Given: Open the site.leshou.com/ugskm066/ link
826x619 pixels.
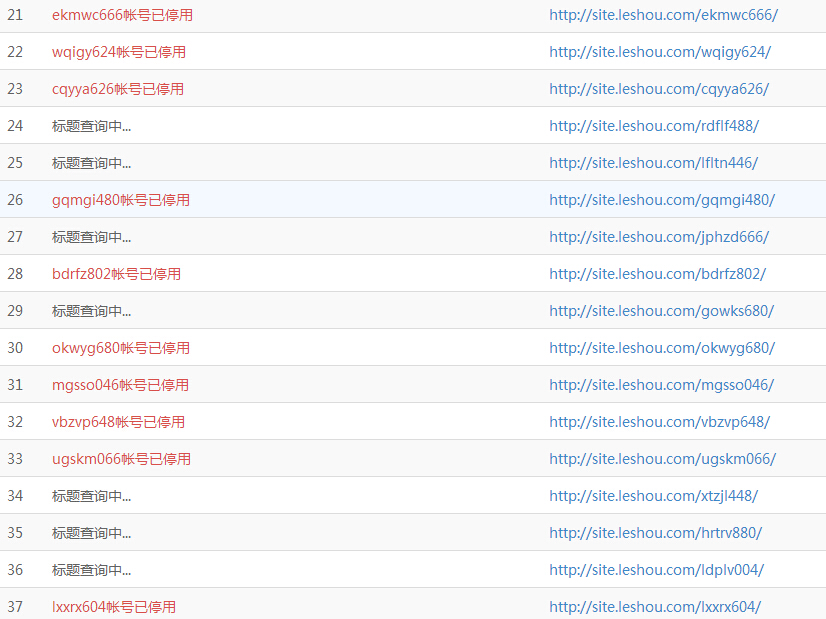Looking at the screenshot, I should [x=662, y=459].
